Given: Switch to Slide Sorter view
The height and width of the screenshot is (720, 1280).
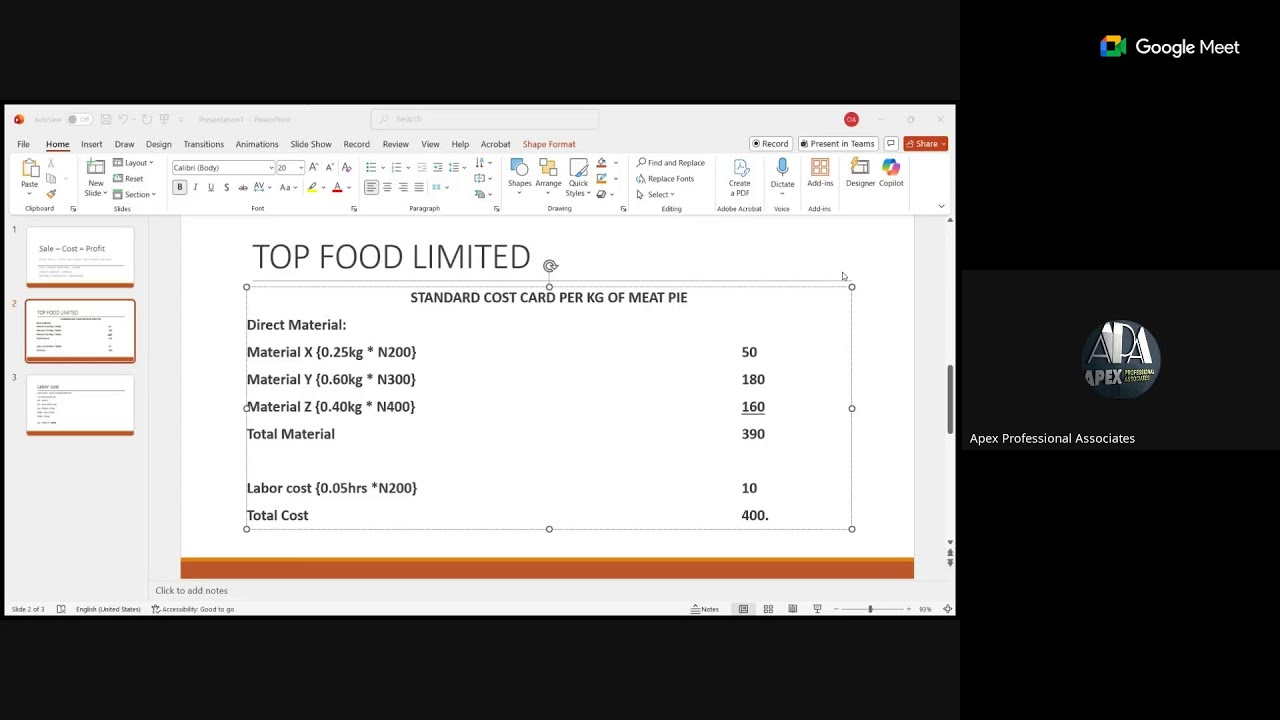Looking at the screenshot, I should pos(768,609).
